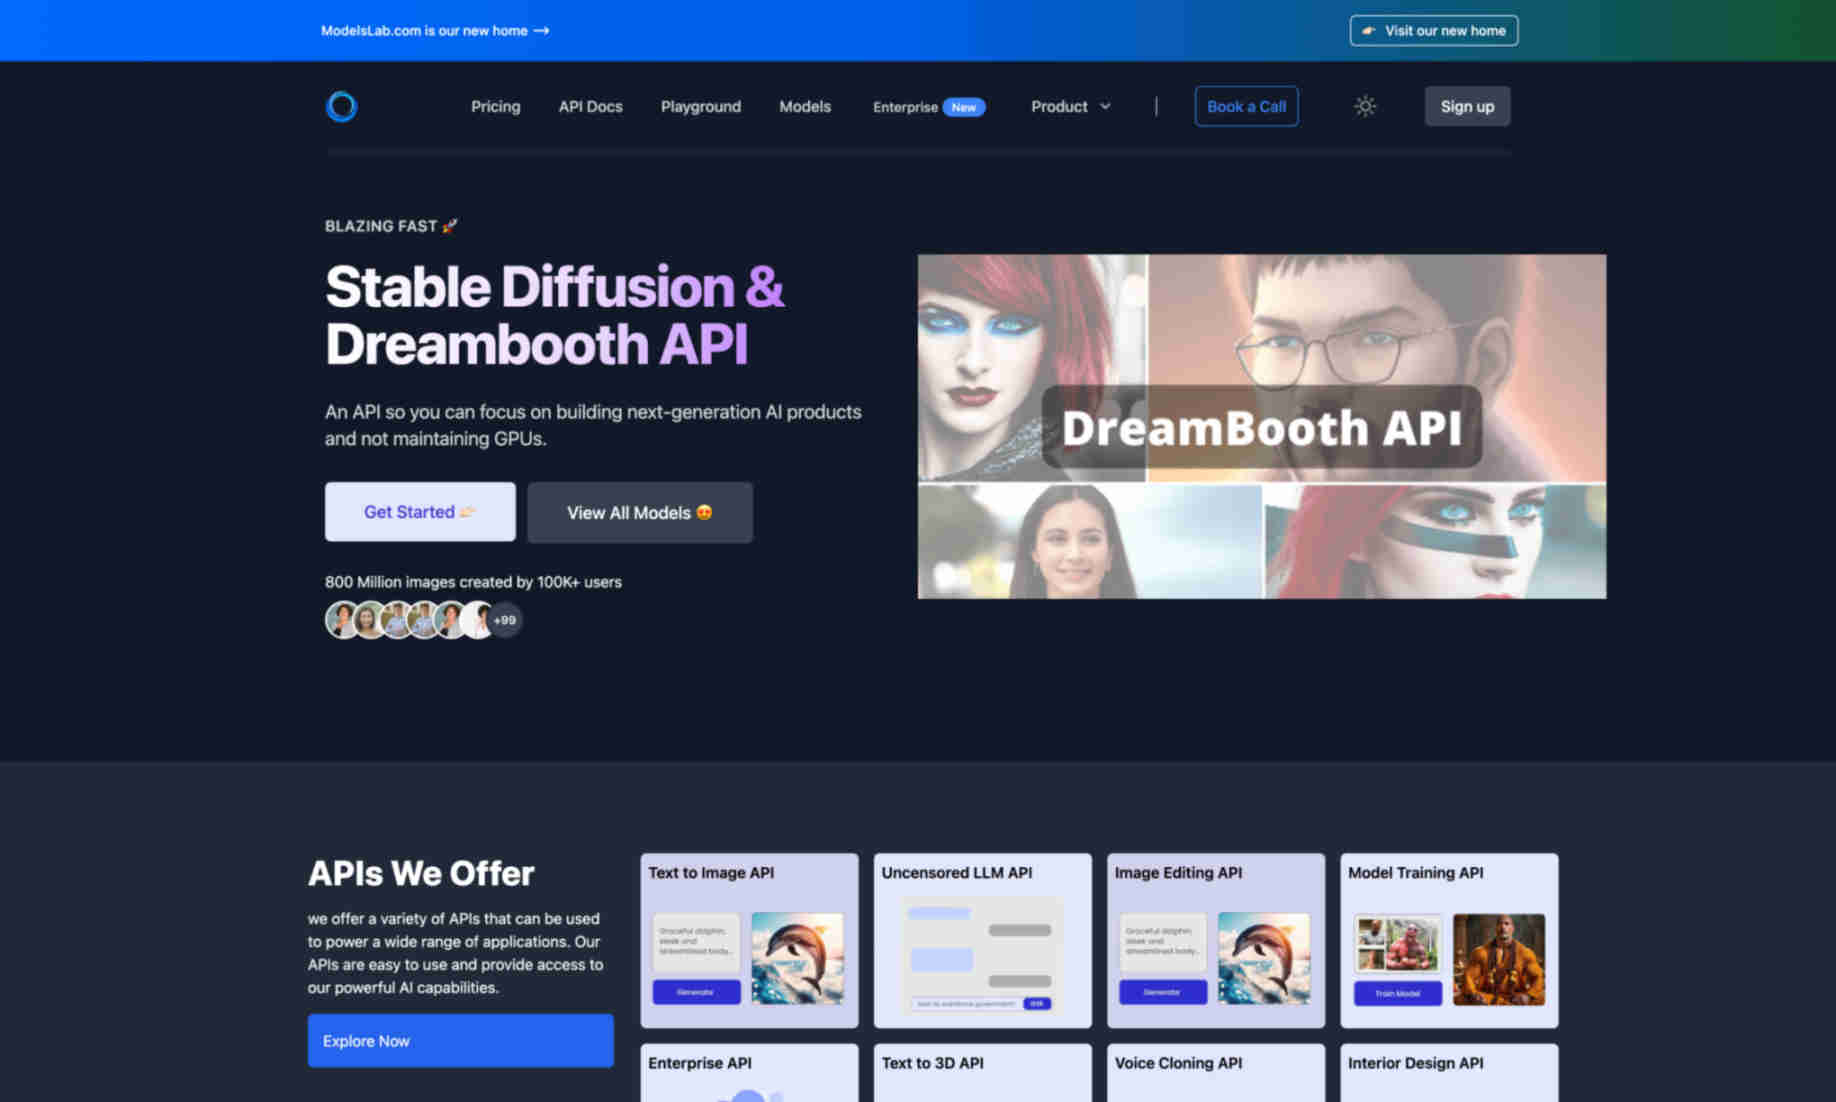Go to API Docs
1836x1102 pixels.
[x=590, y=106]
